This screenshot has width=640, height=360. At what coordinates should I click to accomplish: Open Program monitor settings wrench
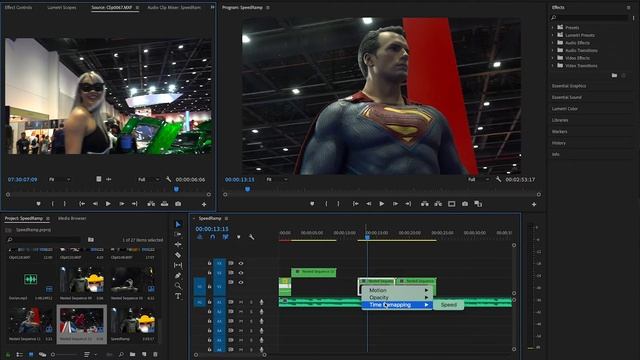(x=498, y=179)
